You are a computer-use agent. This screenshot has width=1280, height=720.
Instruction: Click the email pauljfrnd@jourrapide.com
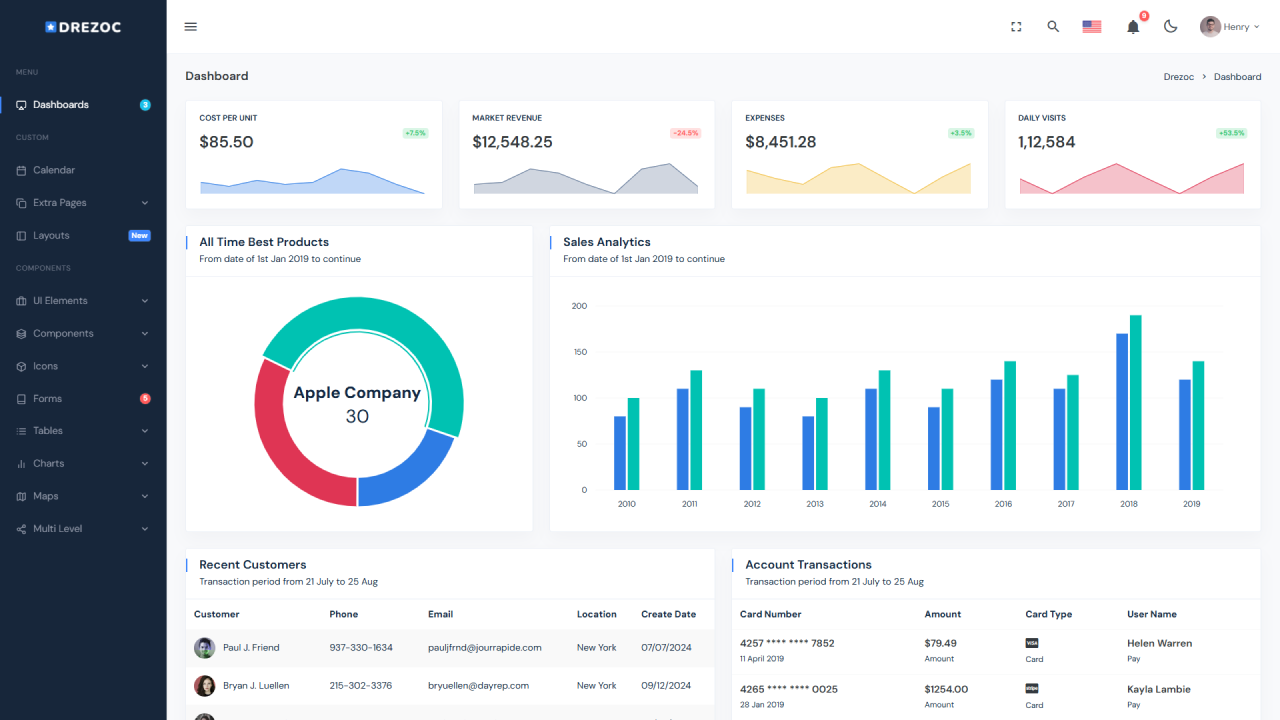pos(484,648)
